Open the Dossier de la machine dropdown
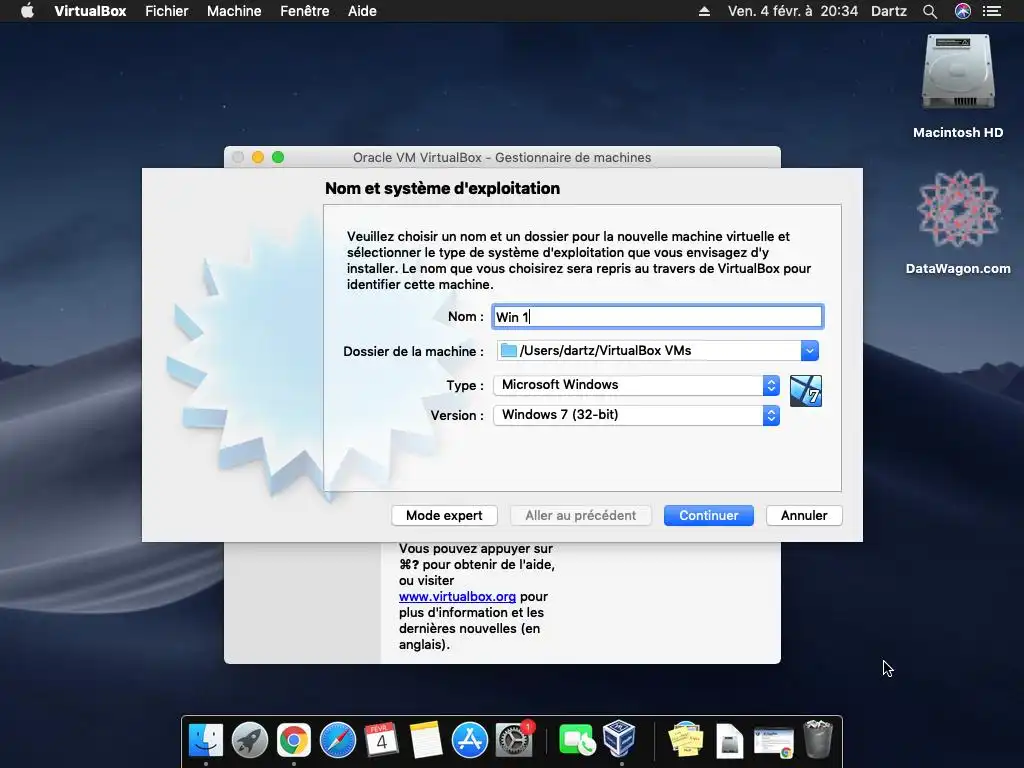Viewport: 1024px width, 768px height. [x=809, y=351]
